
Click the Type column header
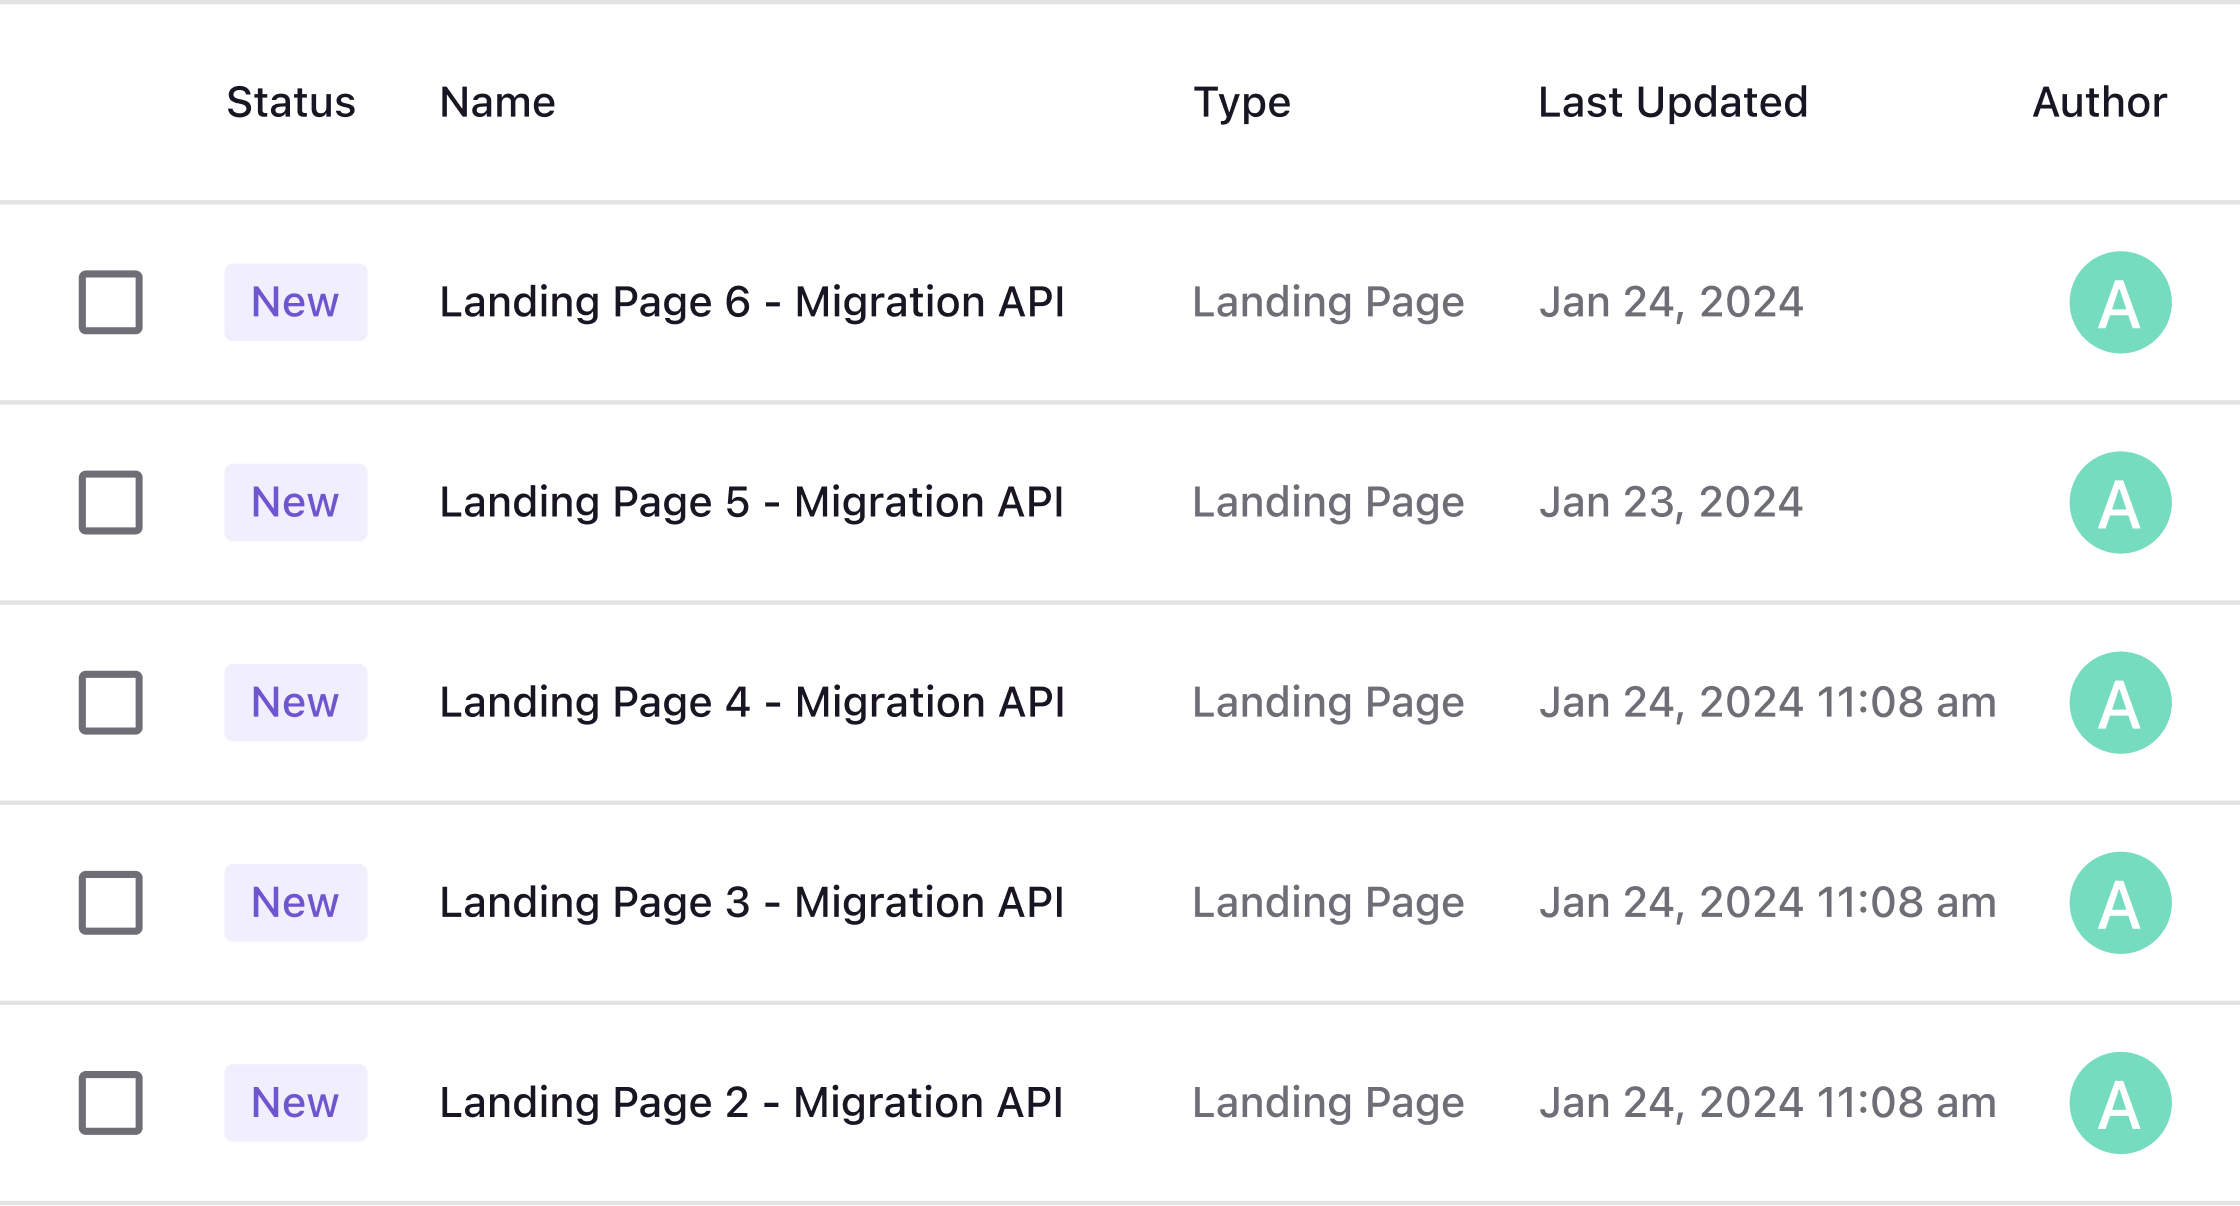click(x=1242, y=102)
